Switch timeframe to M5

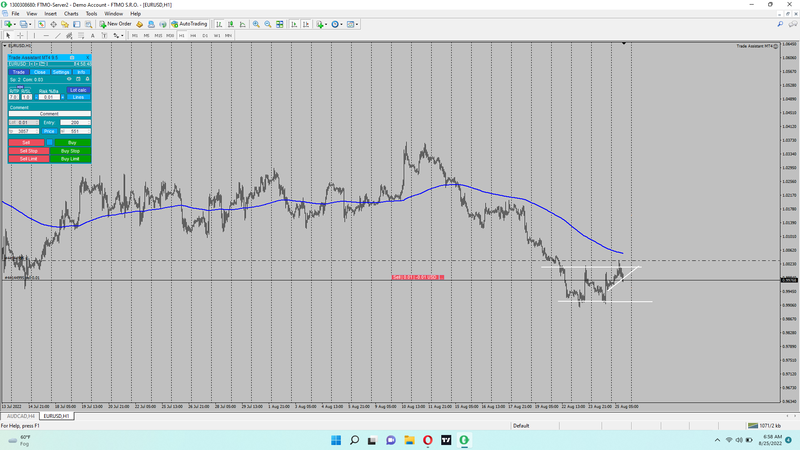click(x=146, y=36)
